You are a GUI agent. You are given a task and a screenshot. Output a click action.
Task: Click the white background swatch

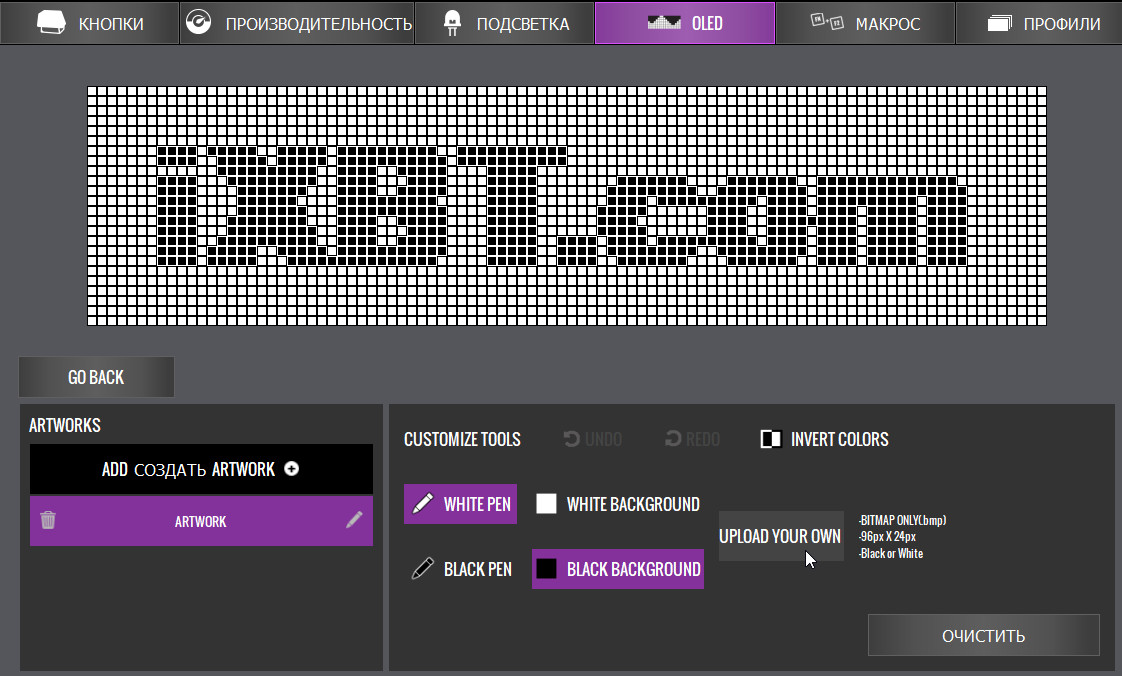point(546,504)
